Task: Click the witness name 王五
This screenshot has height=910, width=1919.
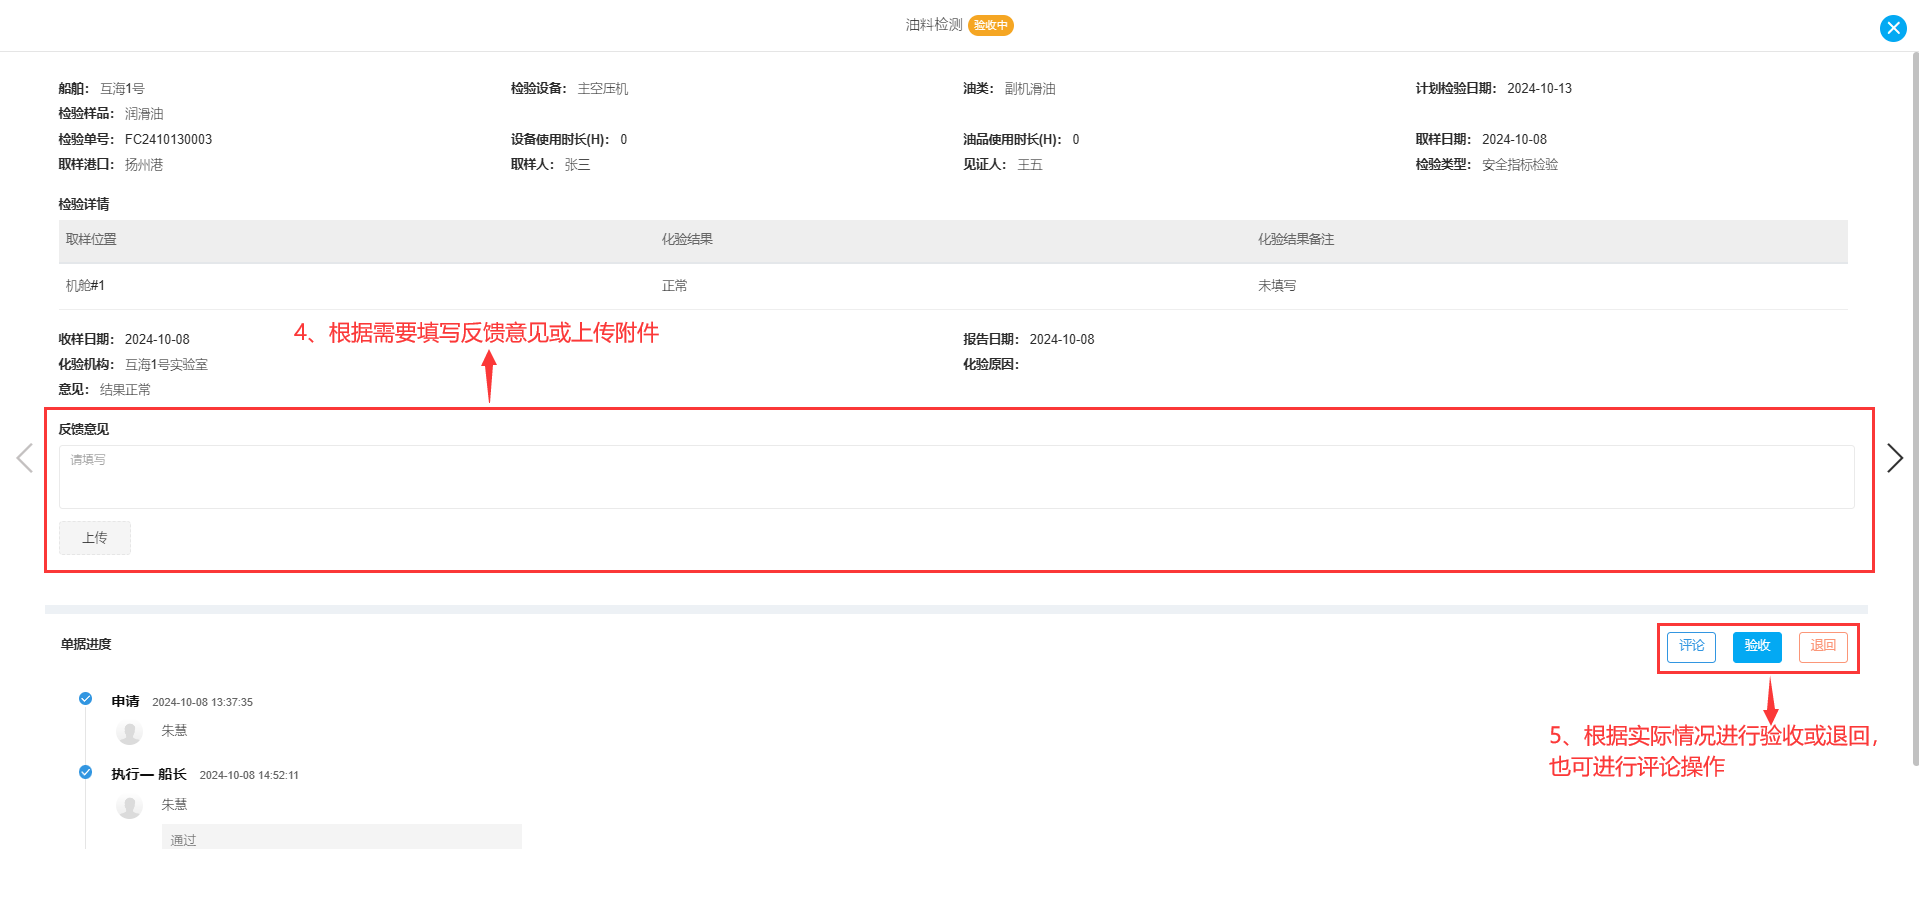Action: 1030,165
